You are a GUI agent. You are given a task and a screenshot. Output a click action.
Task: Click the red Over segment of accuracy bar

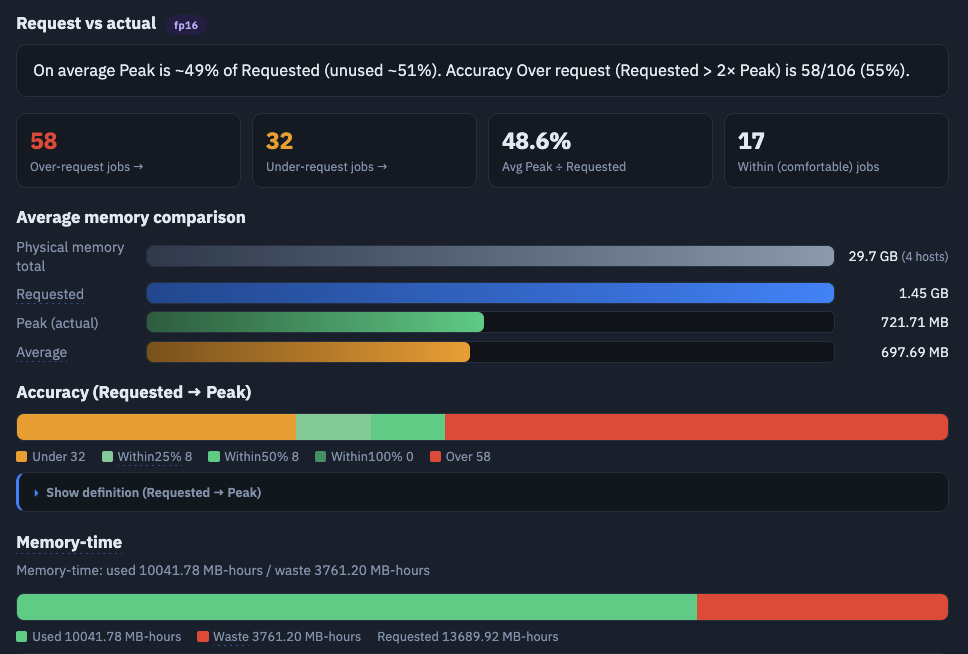tap(696, 427)
